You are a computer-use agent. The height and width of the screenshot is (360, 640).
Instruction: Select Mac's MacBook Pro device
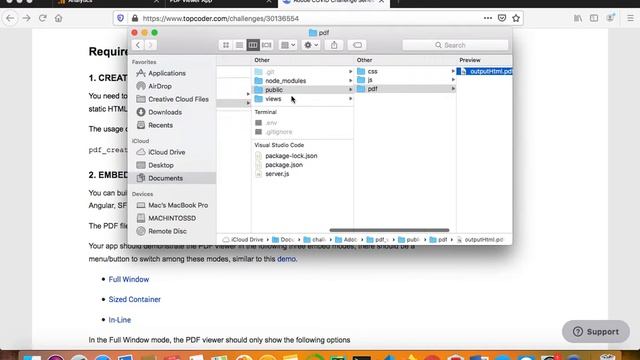pos(171,205)
